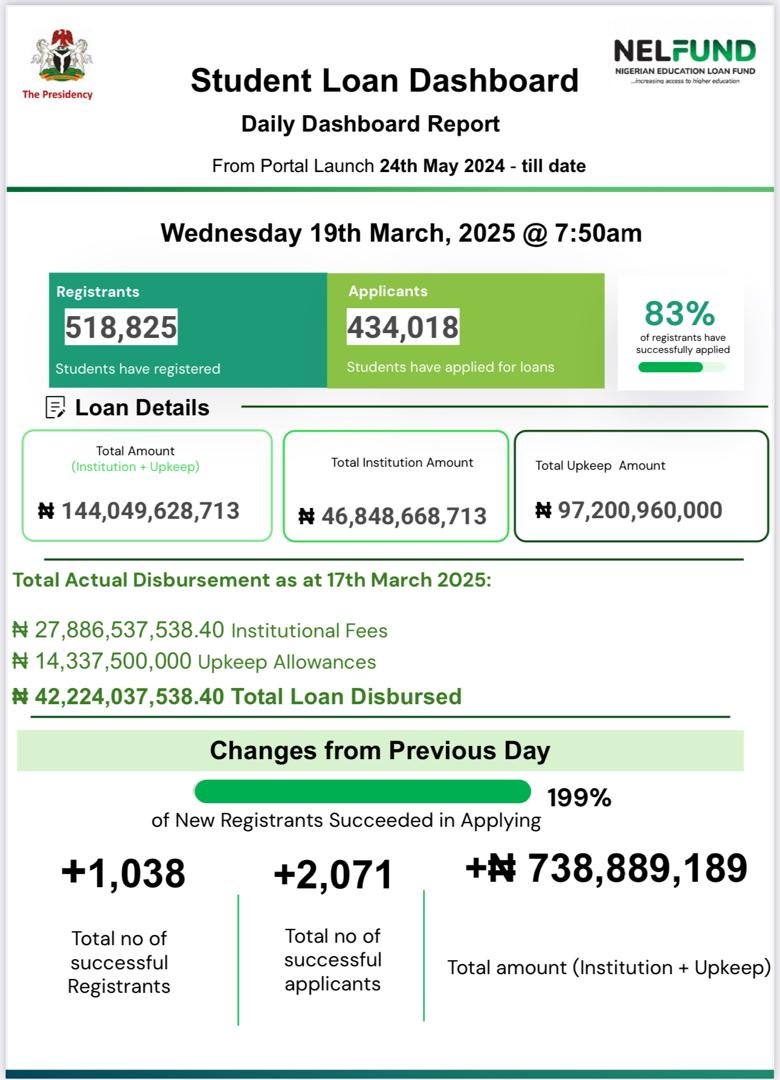Click the Naira symbol beside 97,200,960,000
Image resolution: width=780 pixels, height=1080 pixels.
tap(543, 510)
